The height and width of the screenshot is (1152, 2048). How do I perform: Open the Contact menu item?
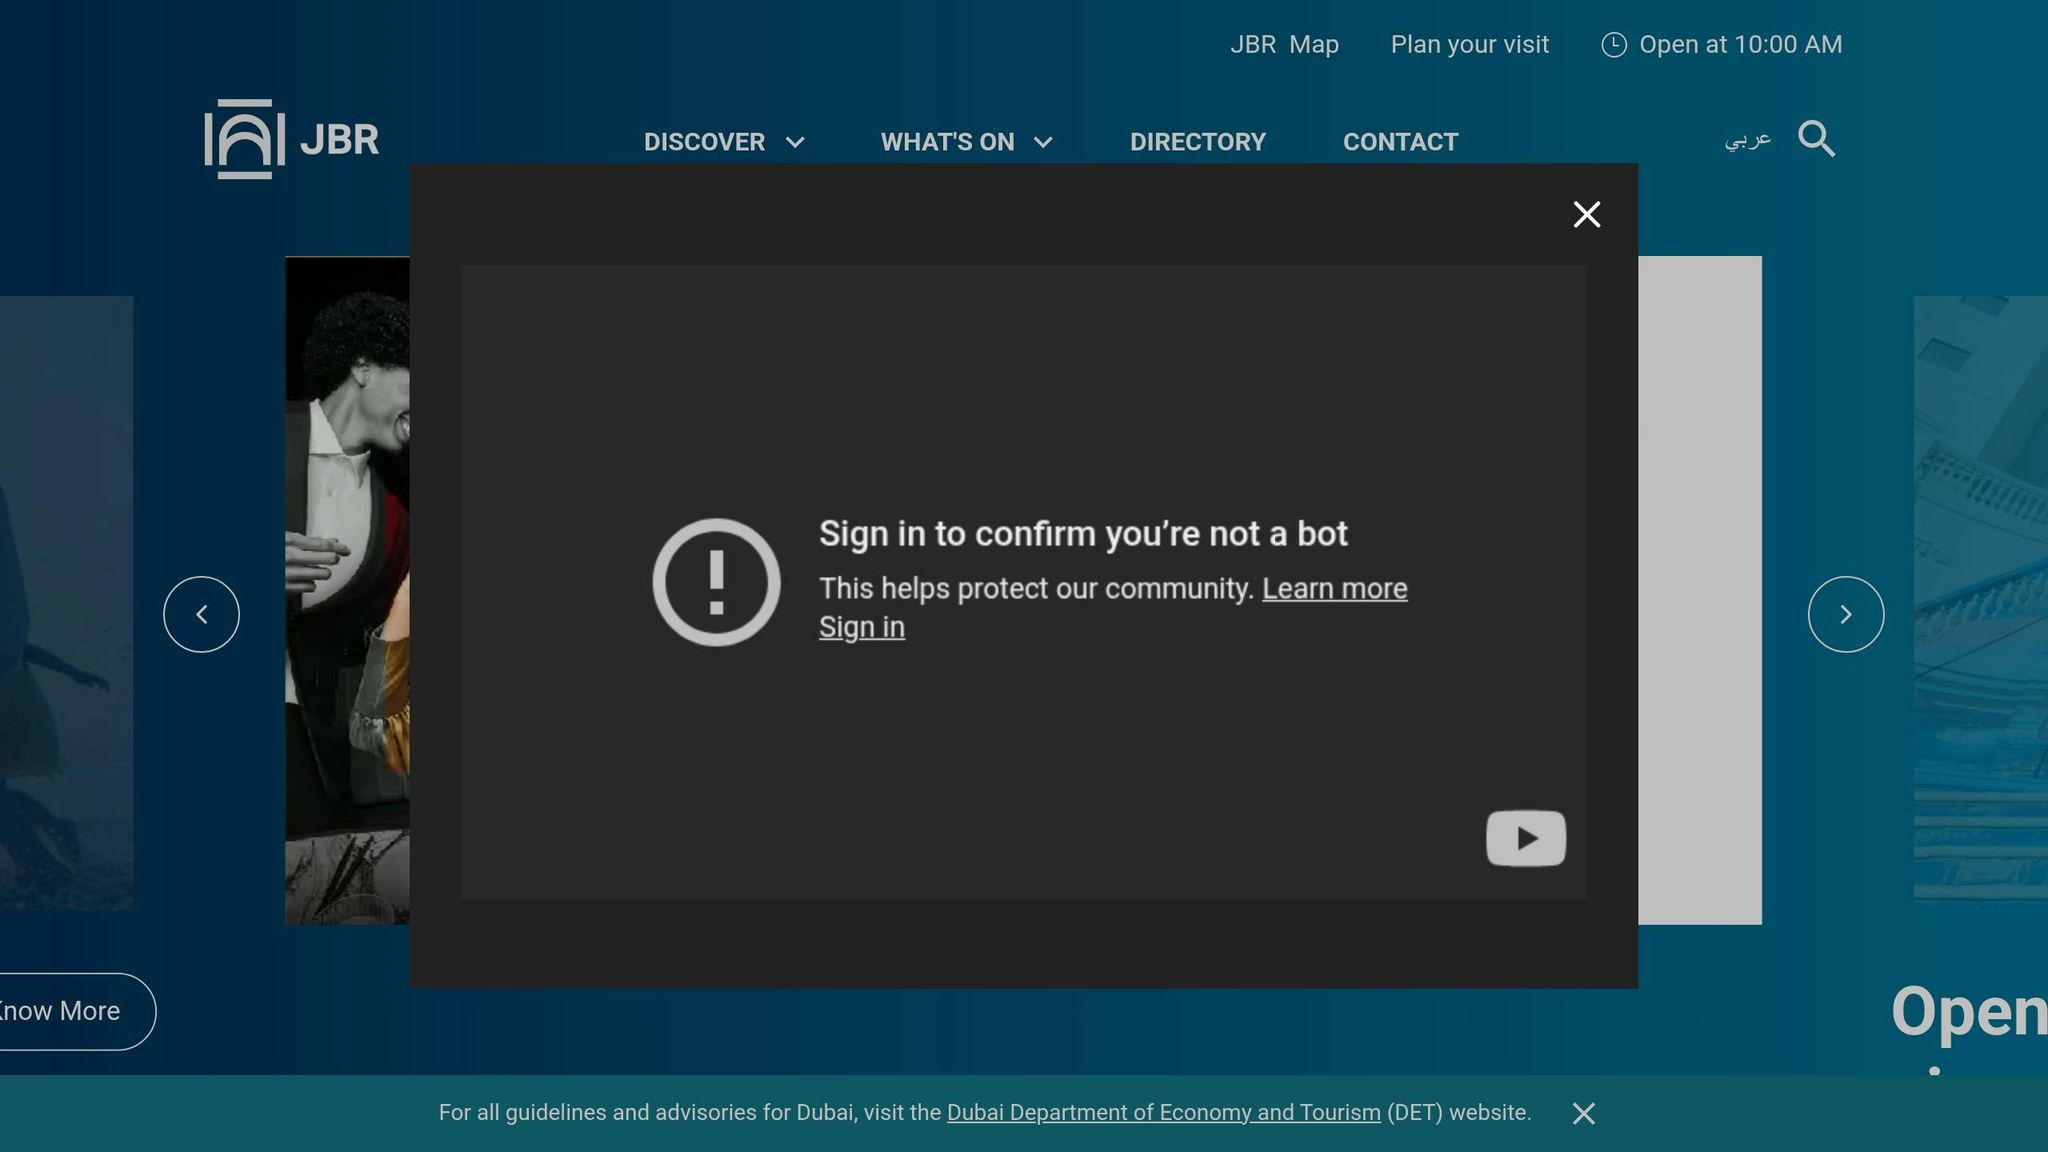click(1400, 142)
